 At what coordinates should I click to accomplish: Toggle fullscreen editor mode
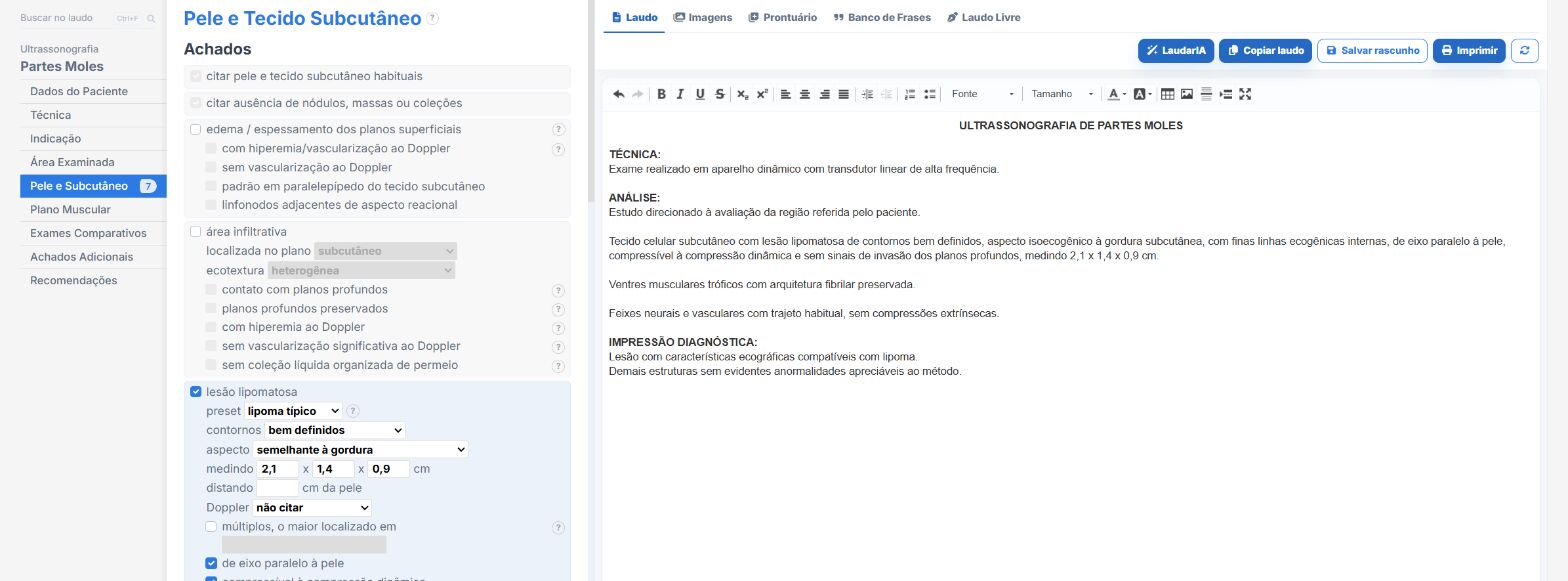1245,94
